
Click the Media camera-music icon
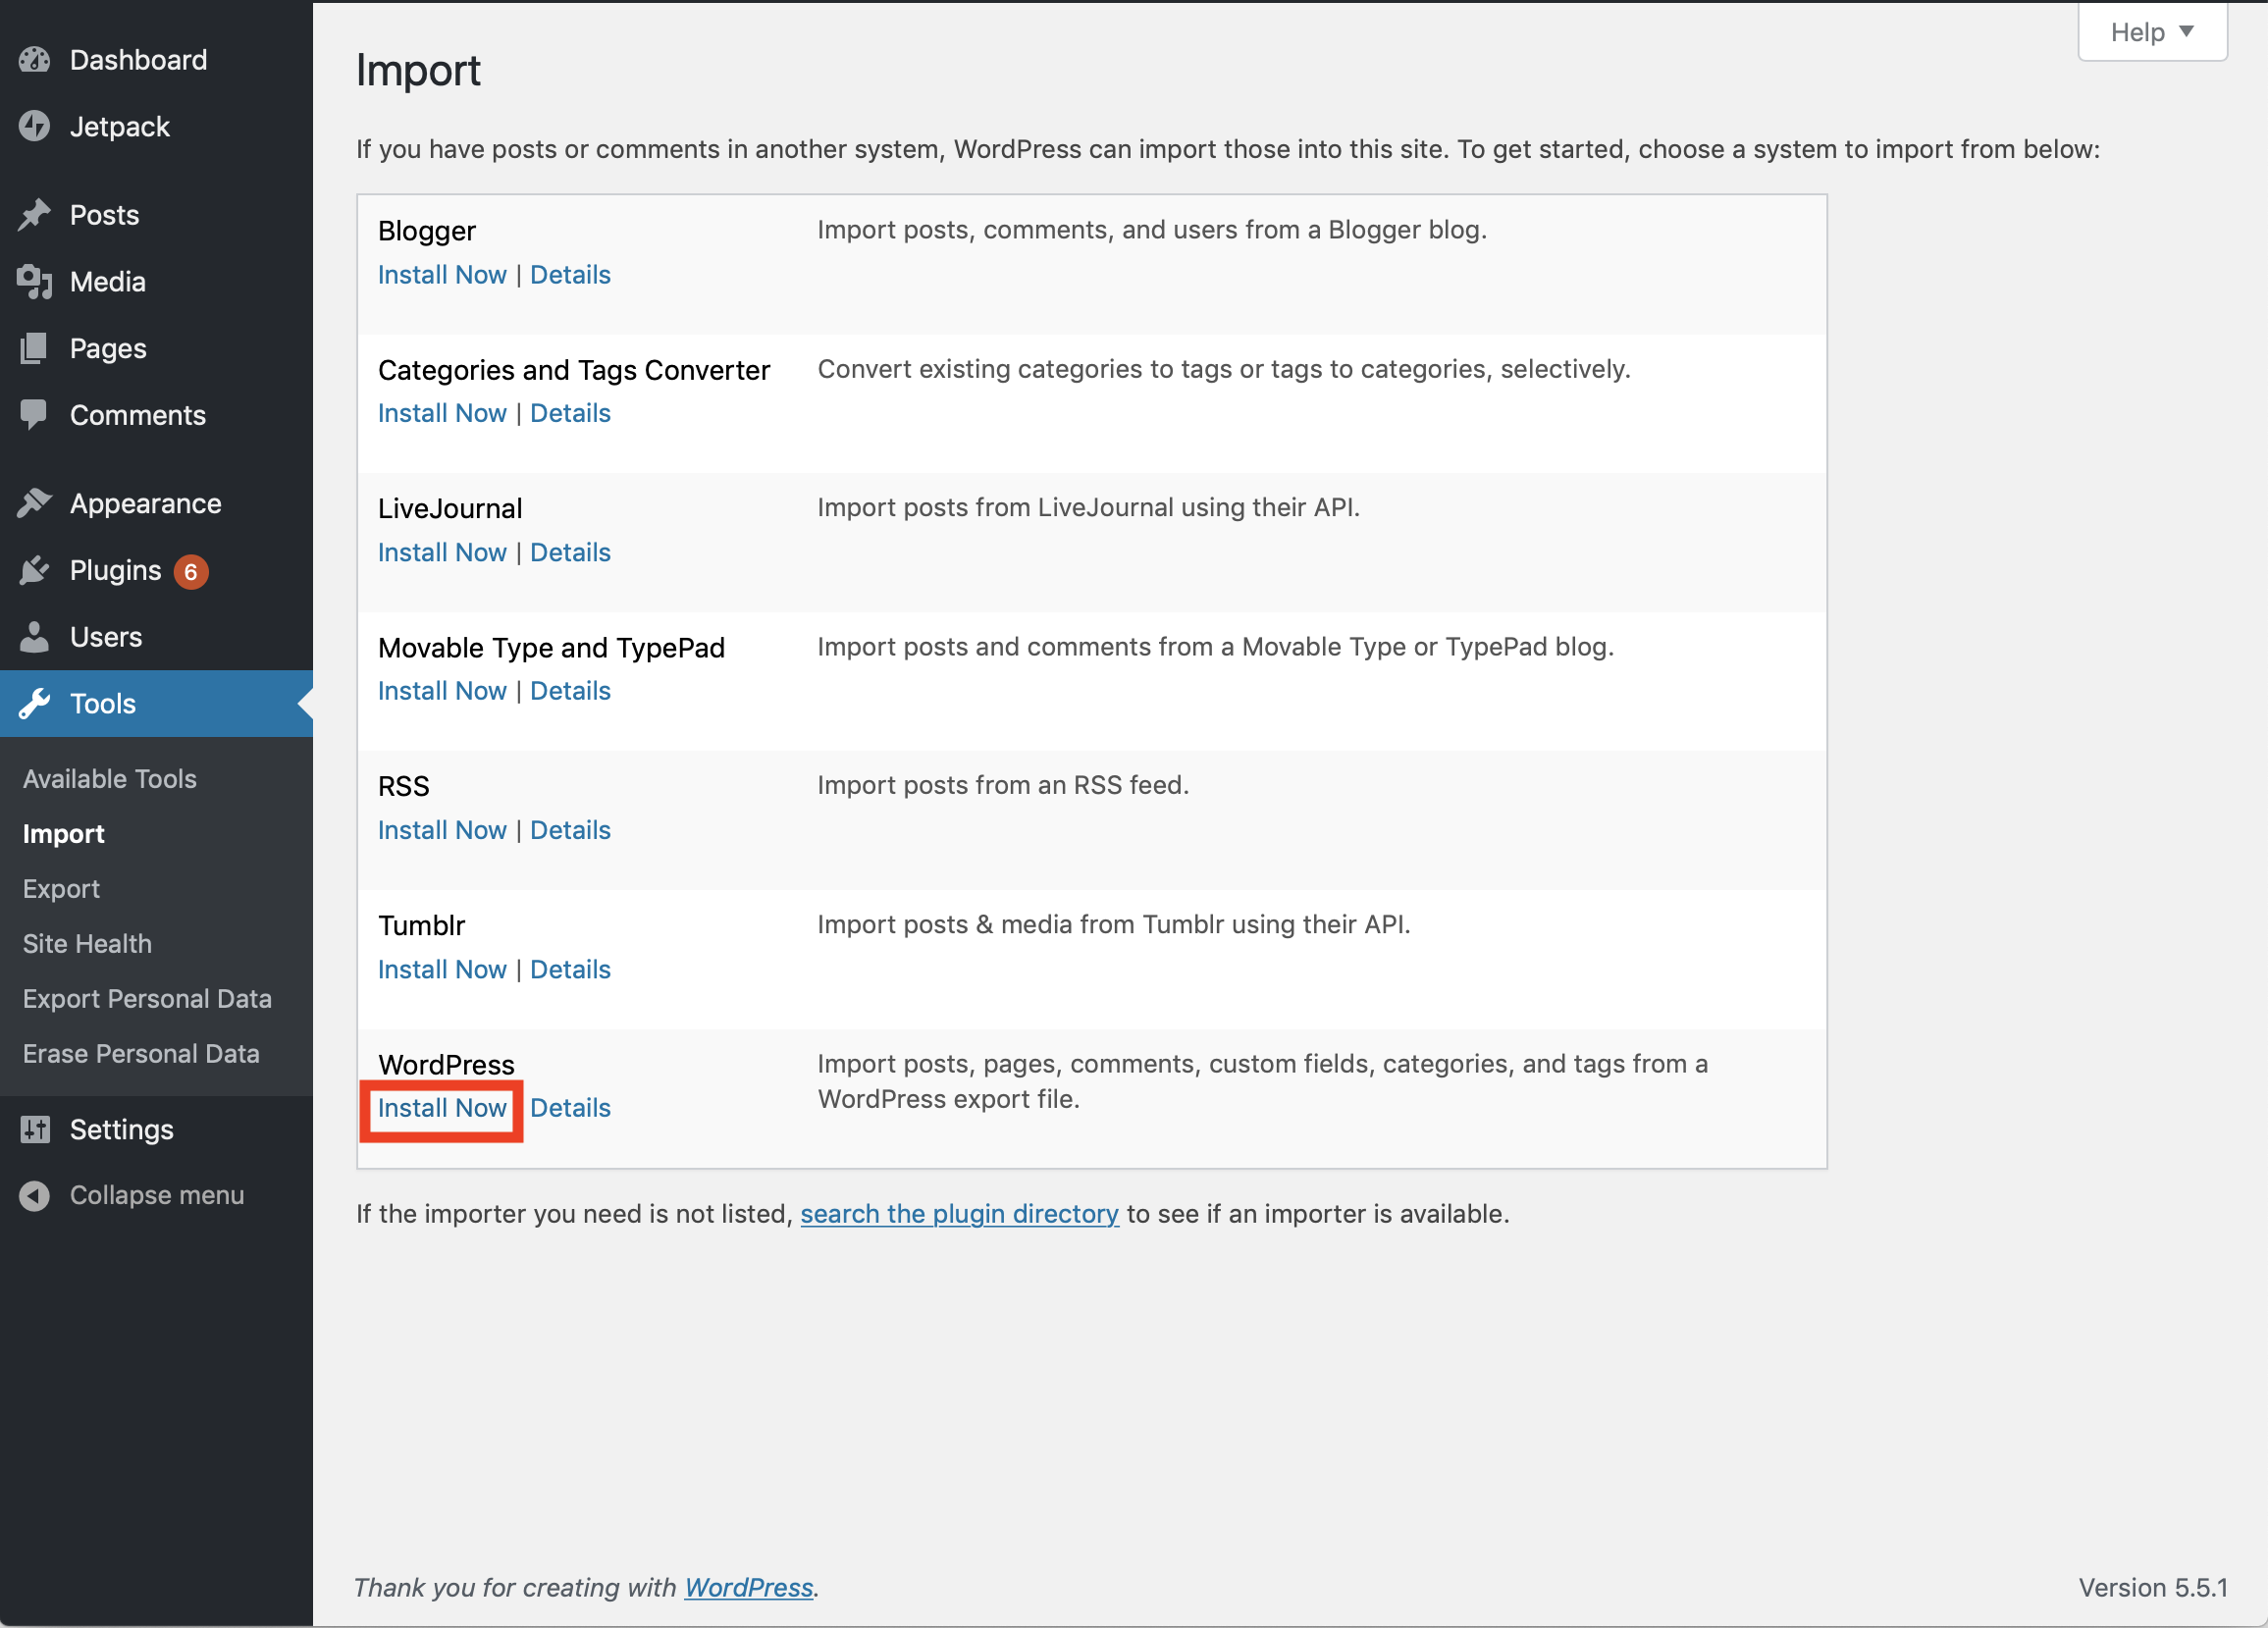click(x=34, y=282)
